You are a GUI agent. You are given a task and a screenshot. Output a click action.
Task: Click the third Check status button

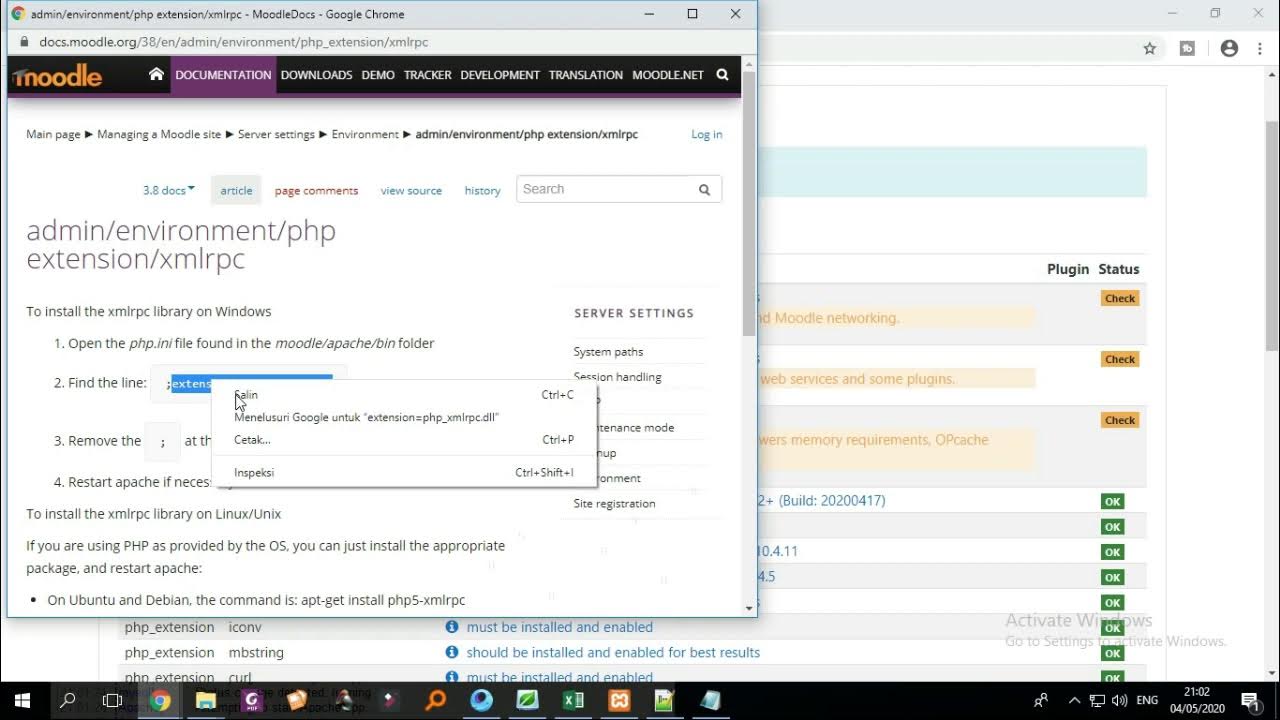click(x=1120, y=420)
